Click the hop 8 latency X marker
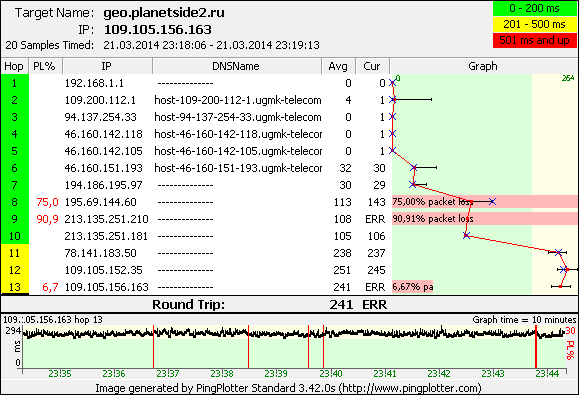Screen dimensions: 579x395 pos(492,202)
